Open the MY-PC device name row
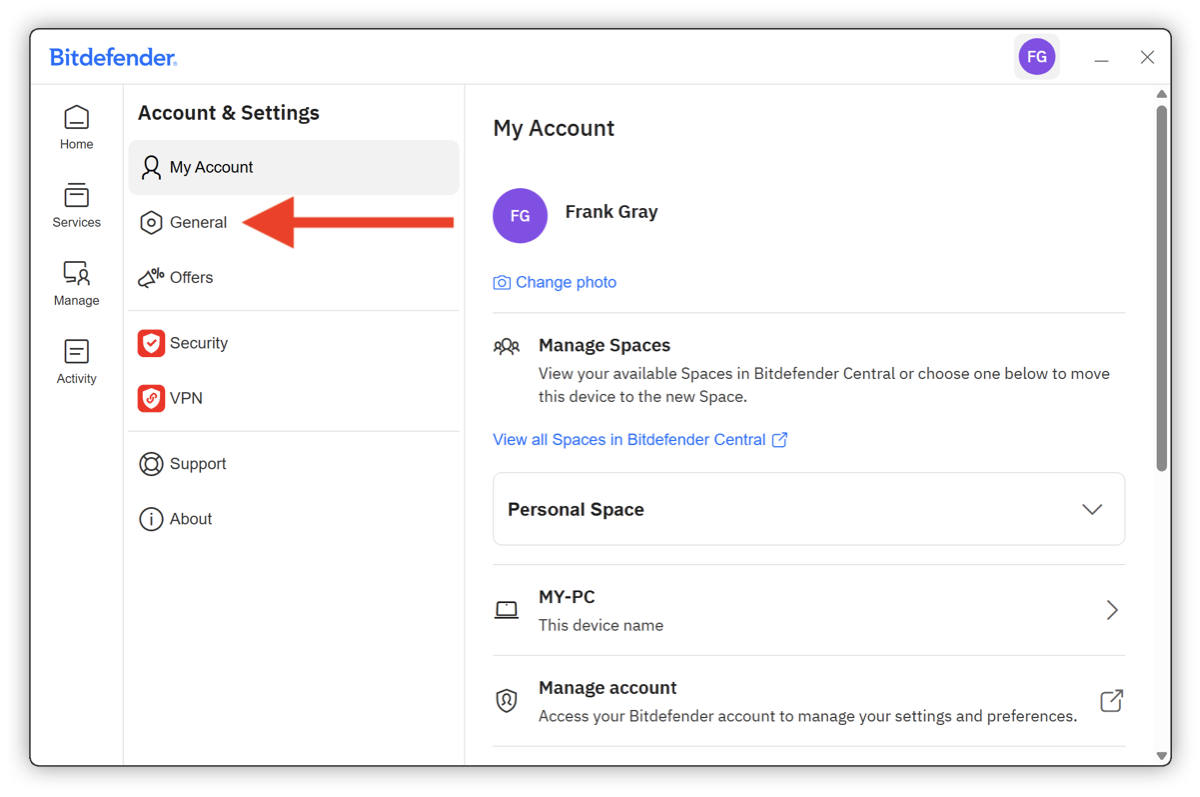 [x=809, y=610]
